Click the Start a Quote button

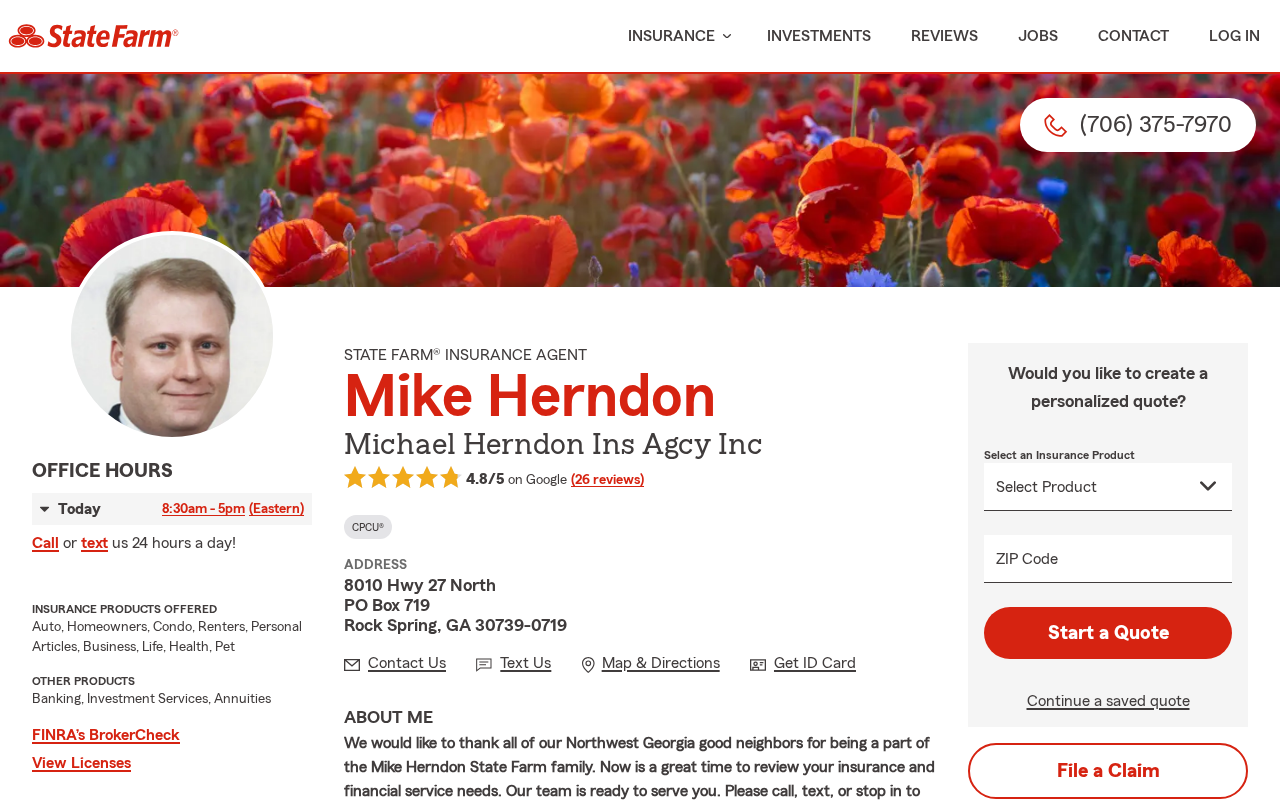point(1108,633)
